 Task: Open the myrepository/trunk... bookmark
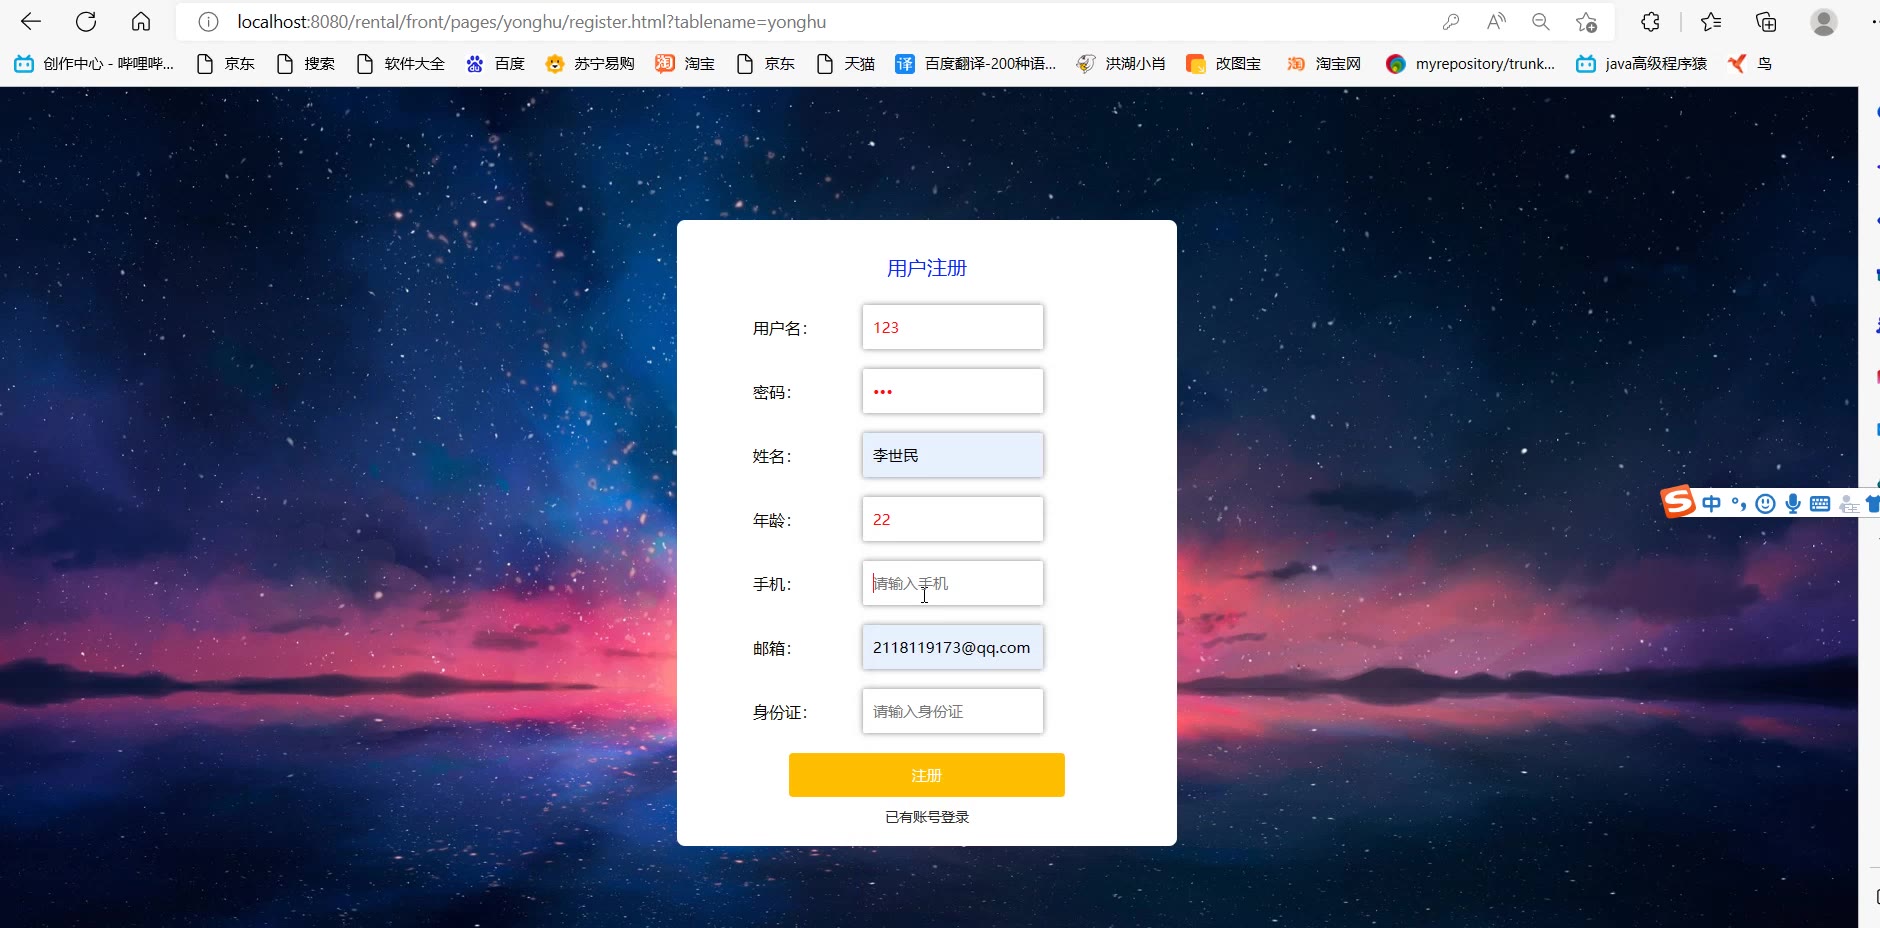pyautogui.click(x=1470, y=64)
